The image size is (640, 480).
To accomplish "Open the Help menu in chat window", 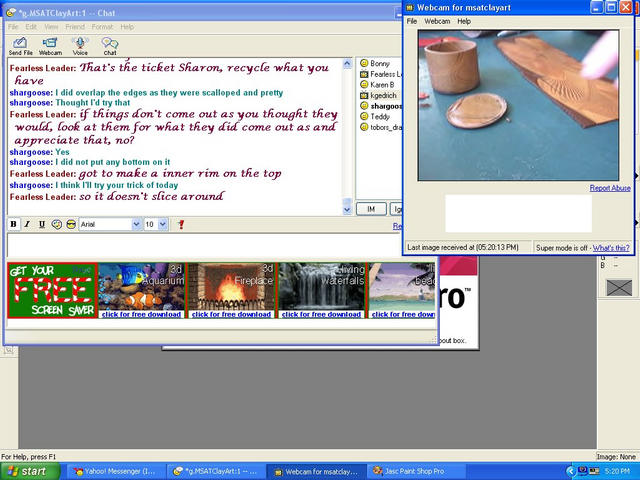I will 127,27.
